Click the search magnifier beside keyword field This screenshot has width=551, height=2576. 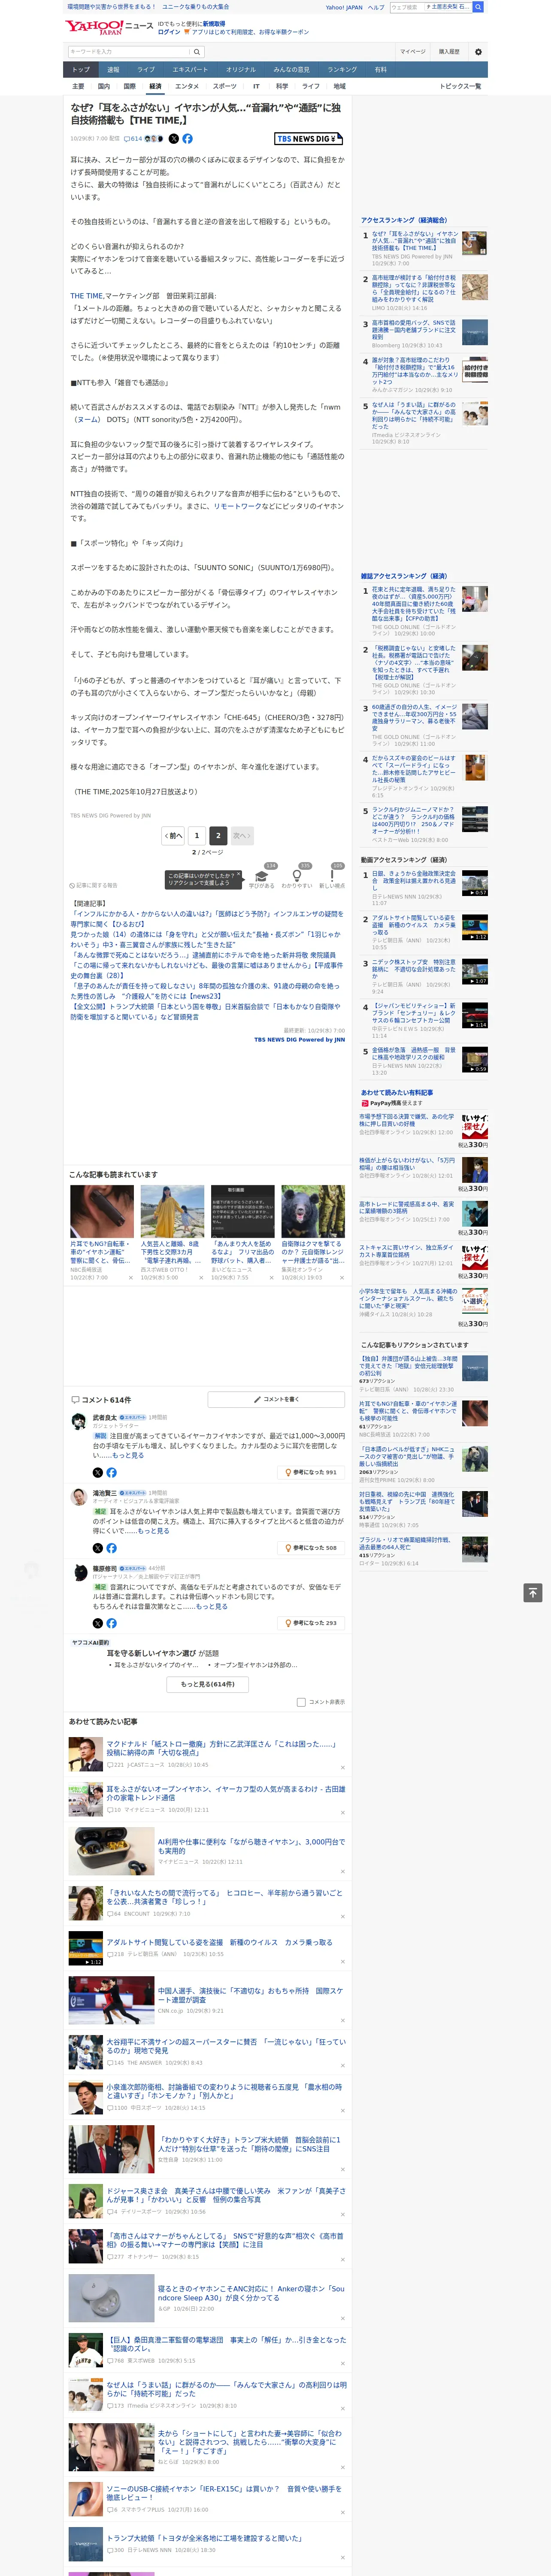(x=197, y=52)
